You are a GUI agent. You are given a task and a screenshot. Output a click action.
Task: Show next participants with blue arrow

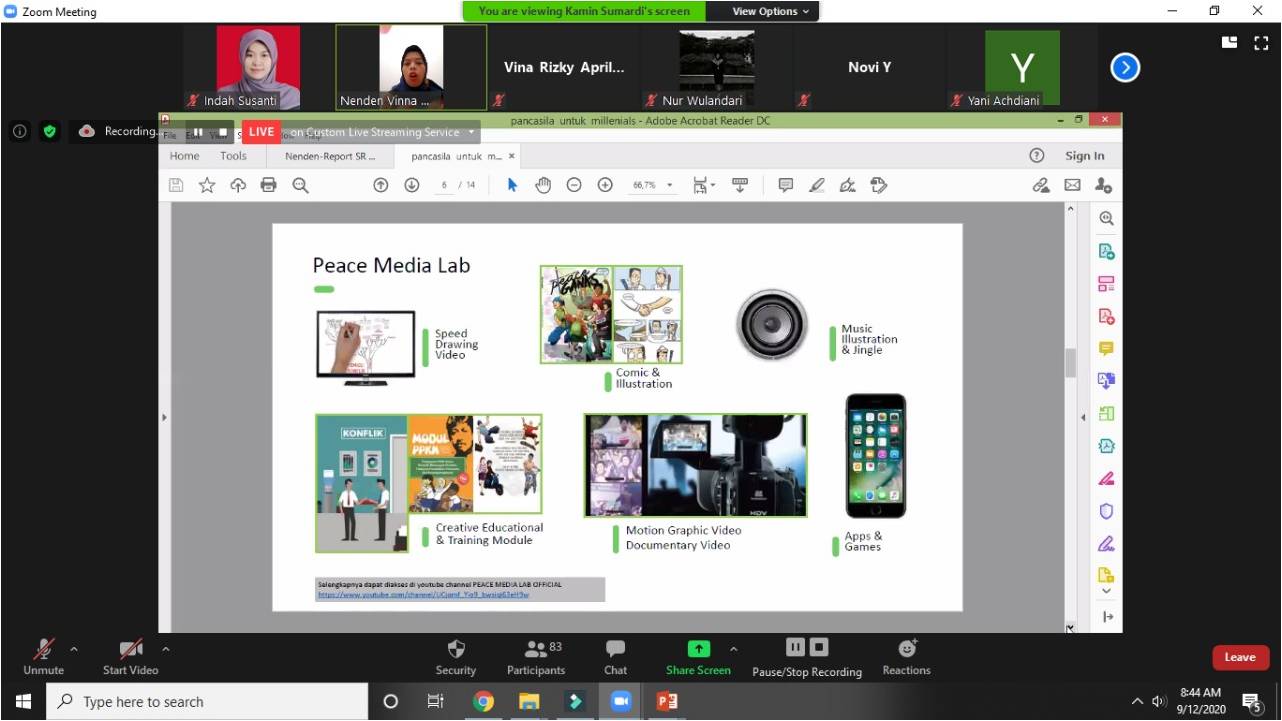pos(1125,68)
